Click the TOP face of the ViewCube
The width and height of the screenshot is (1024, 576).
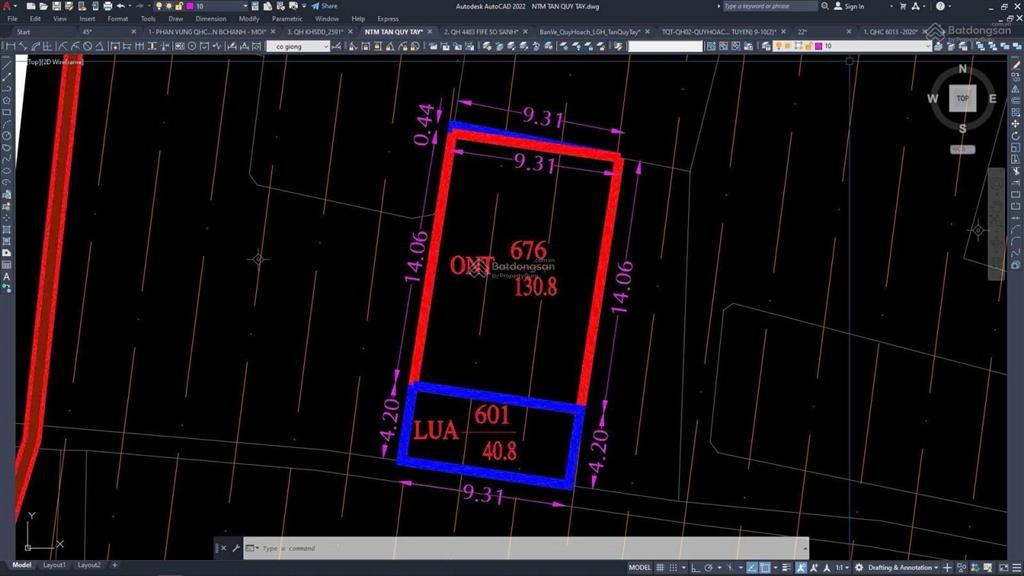pyautogui.click(x=962, y=99)
